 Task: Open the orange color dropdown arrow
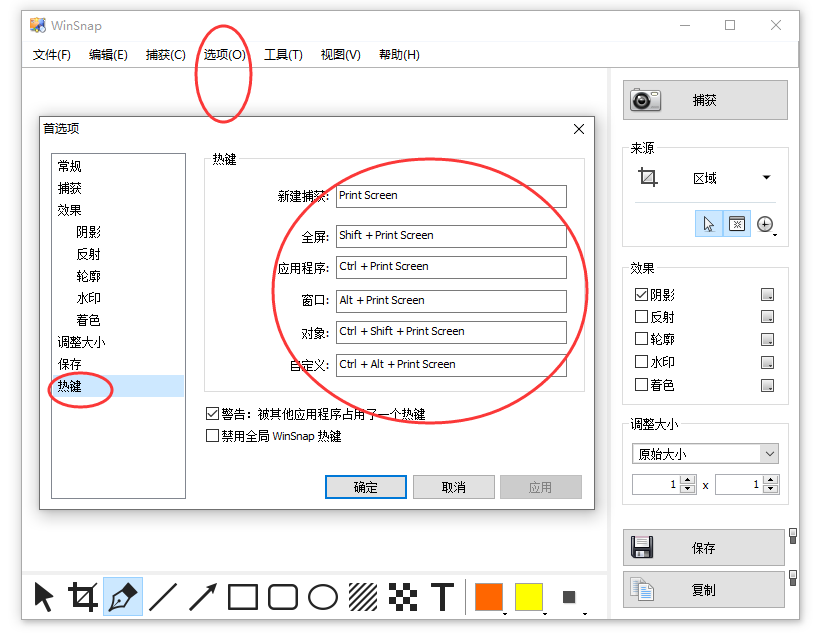coord(505,614)
